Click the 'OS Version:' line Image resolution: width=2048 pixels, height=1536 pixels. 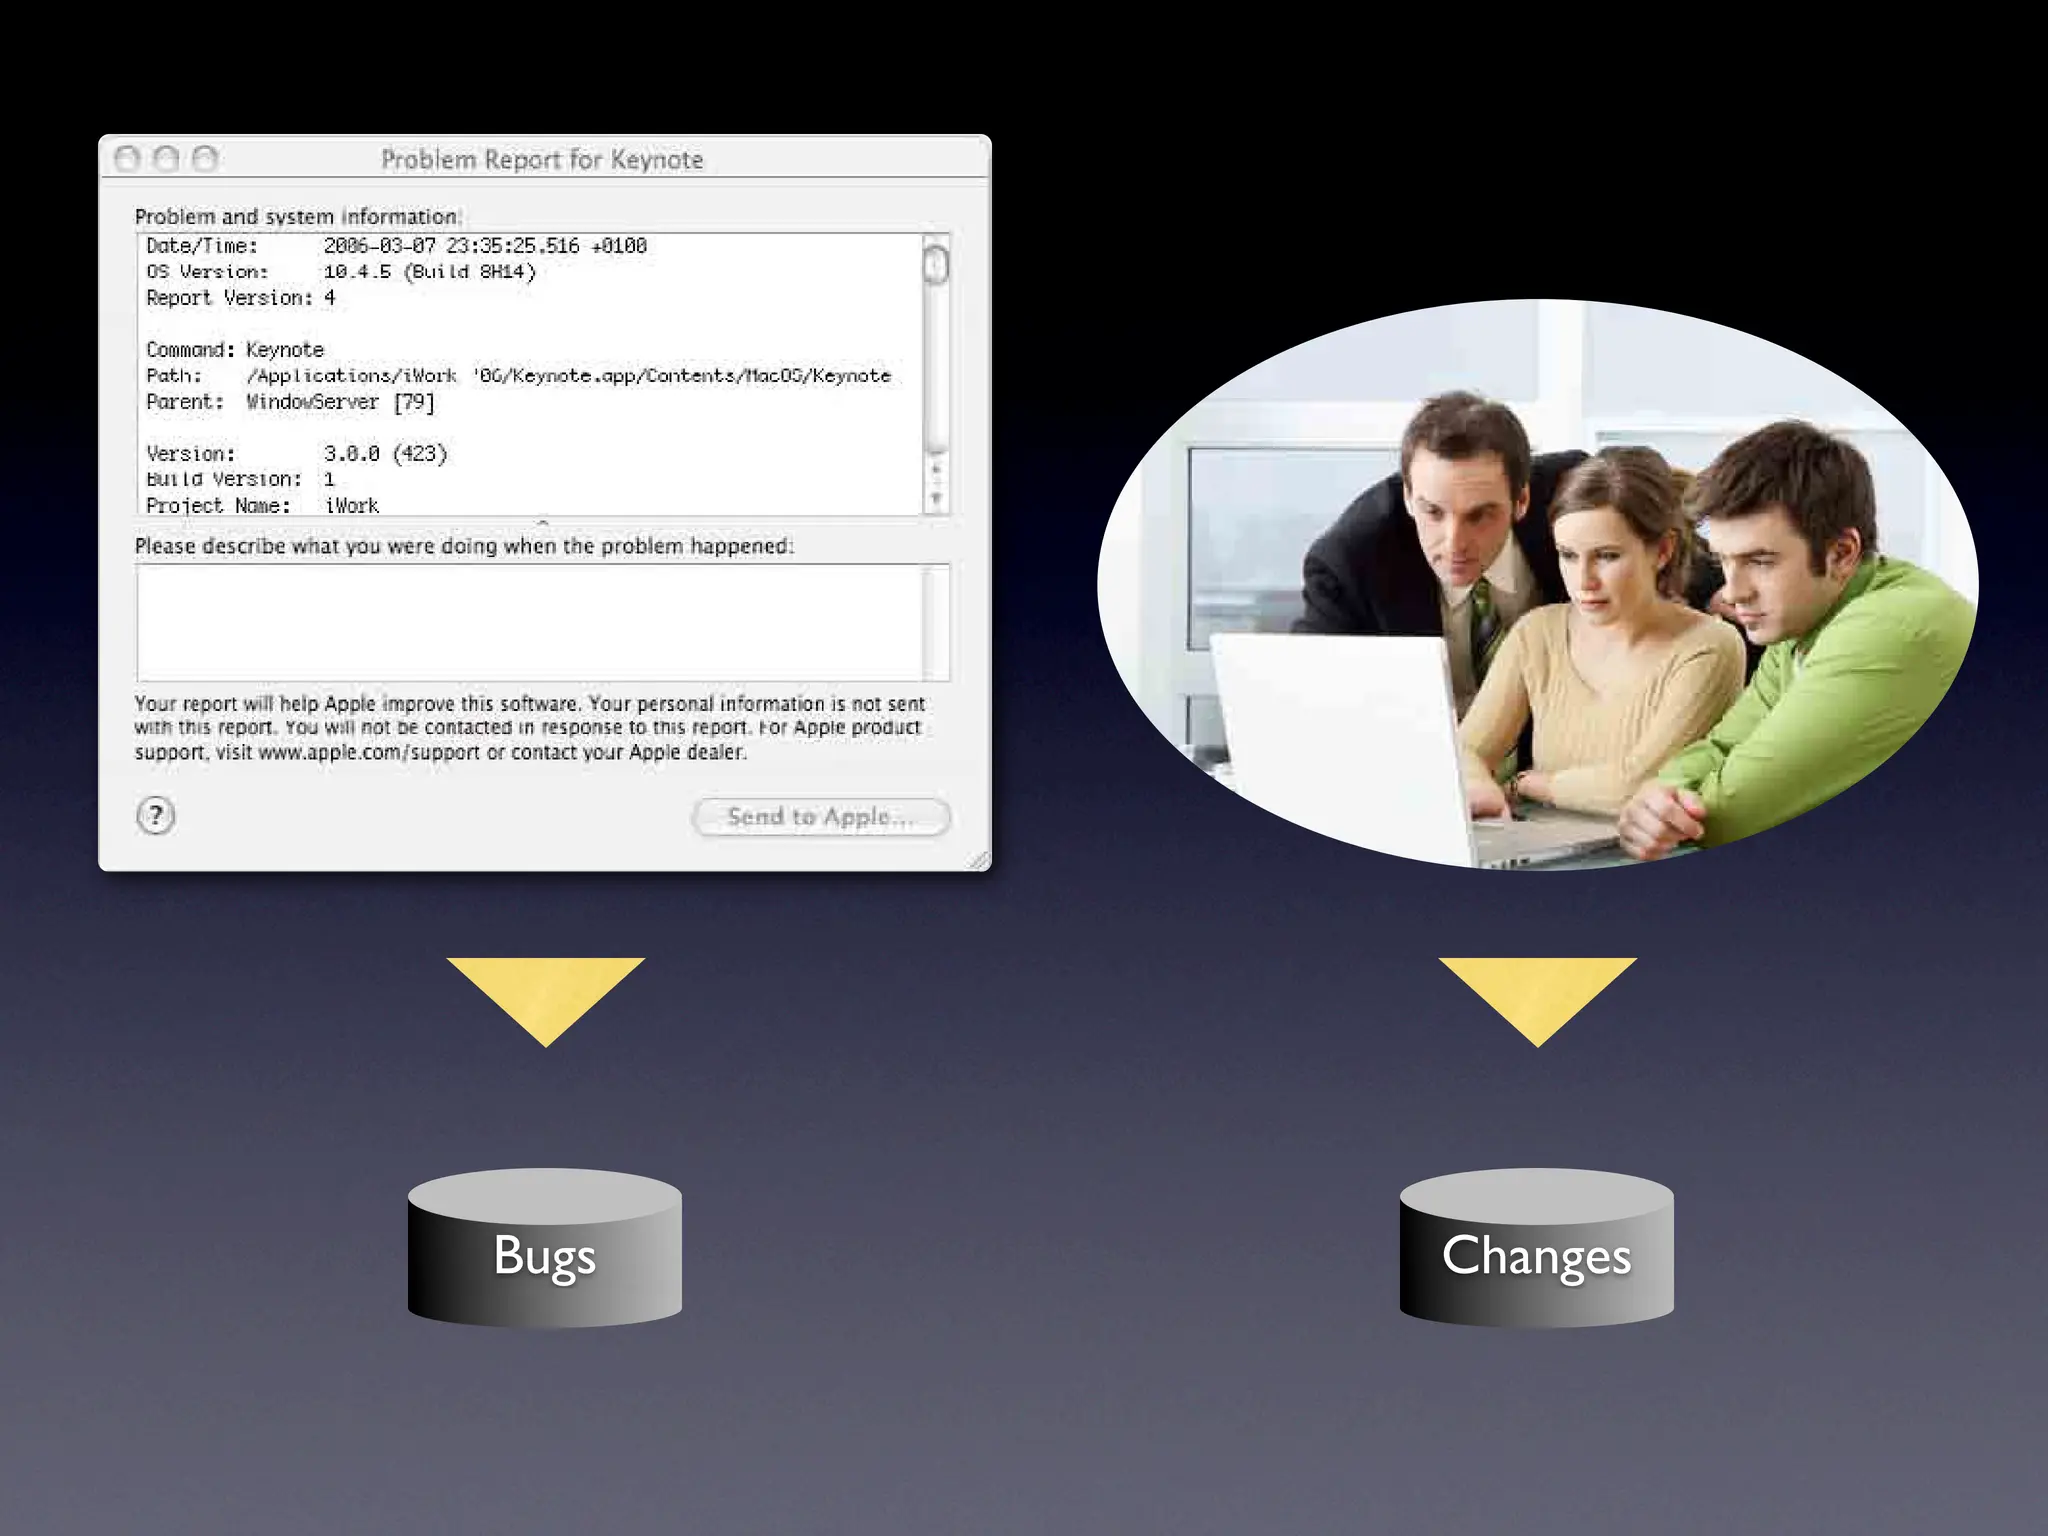coord(341,272)
